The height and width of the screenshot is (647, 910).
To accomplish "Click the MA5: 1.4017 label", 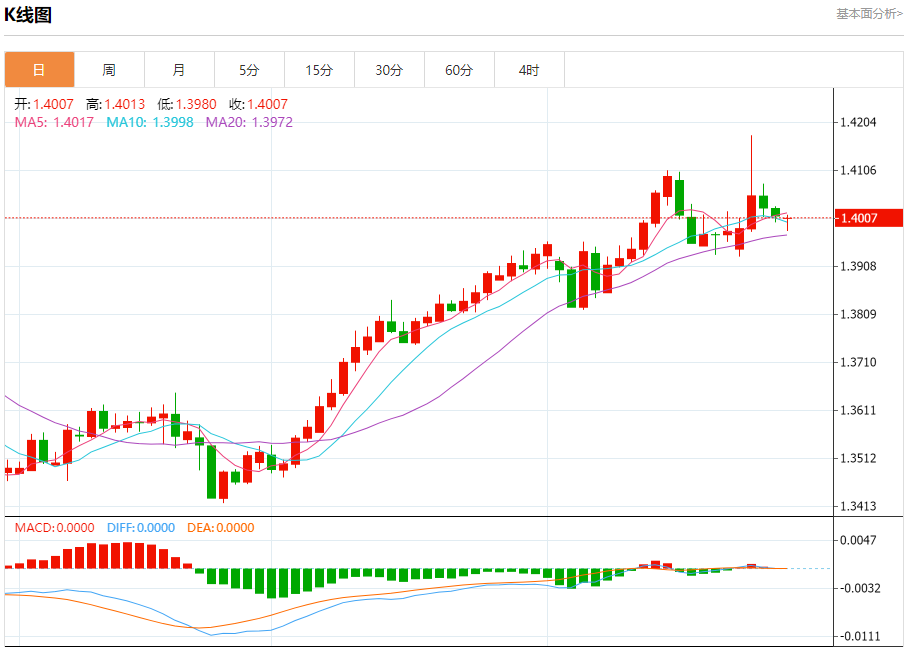I will [54, 122].
